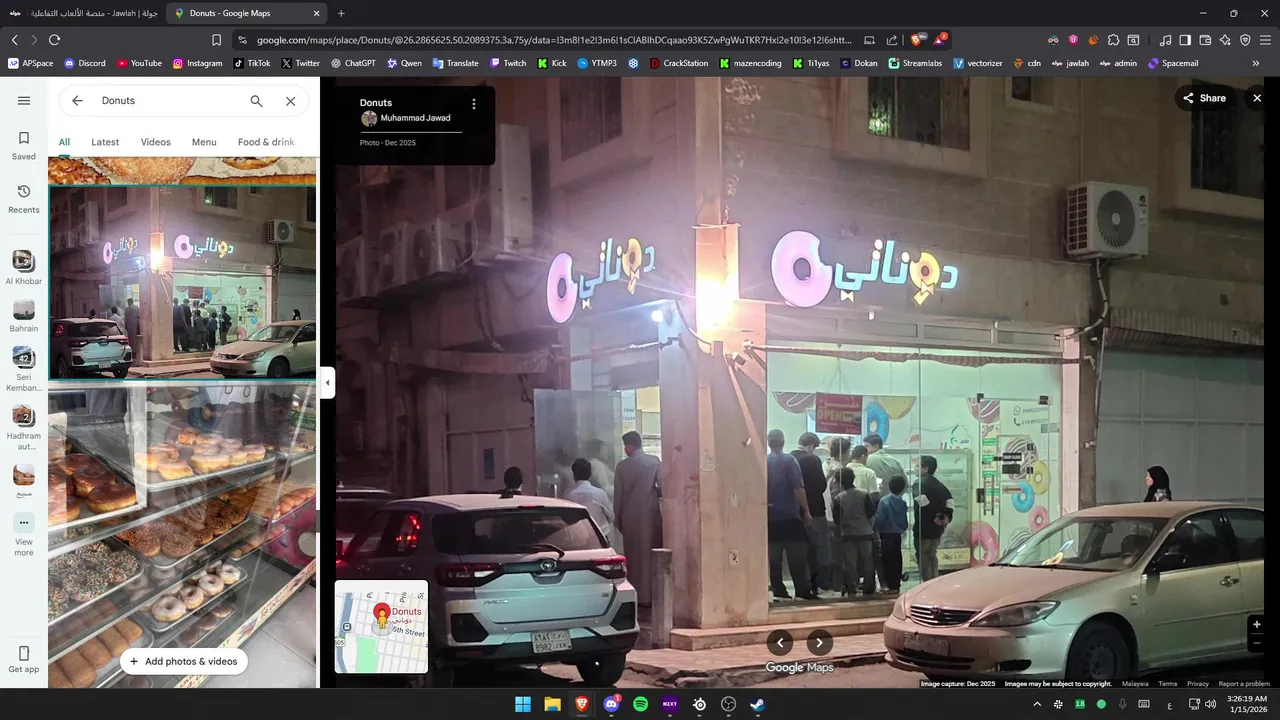
Task: Switch to the Latest tab
Action: [105, 142]
